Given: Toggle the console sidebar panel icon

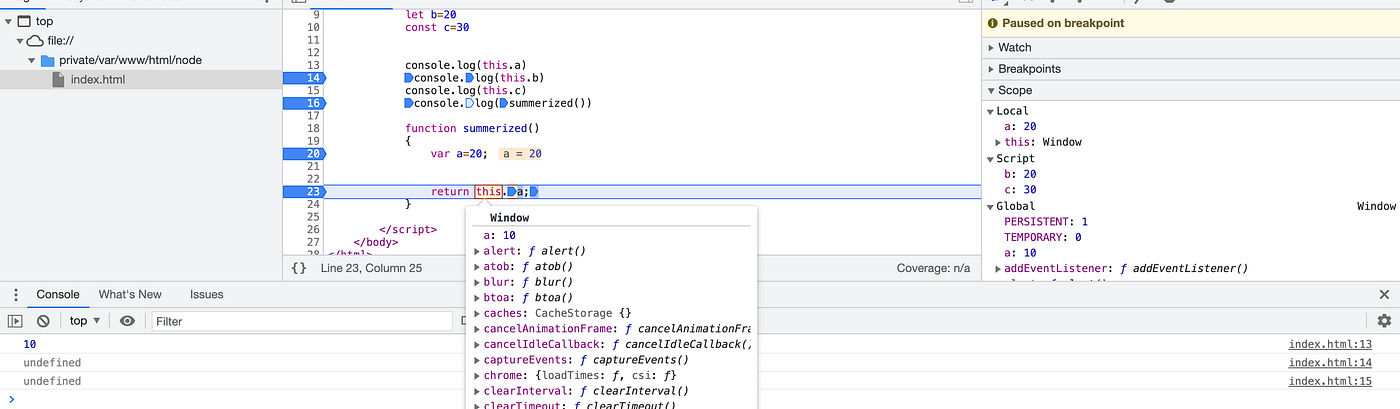Looking at the screenshot, I should (15, 321).
